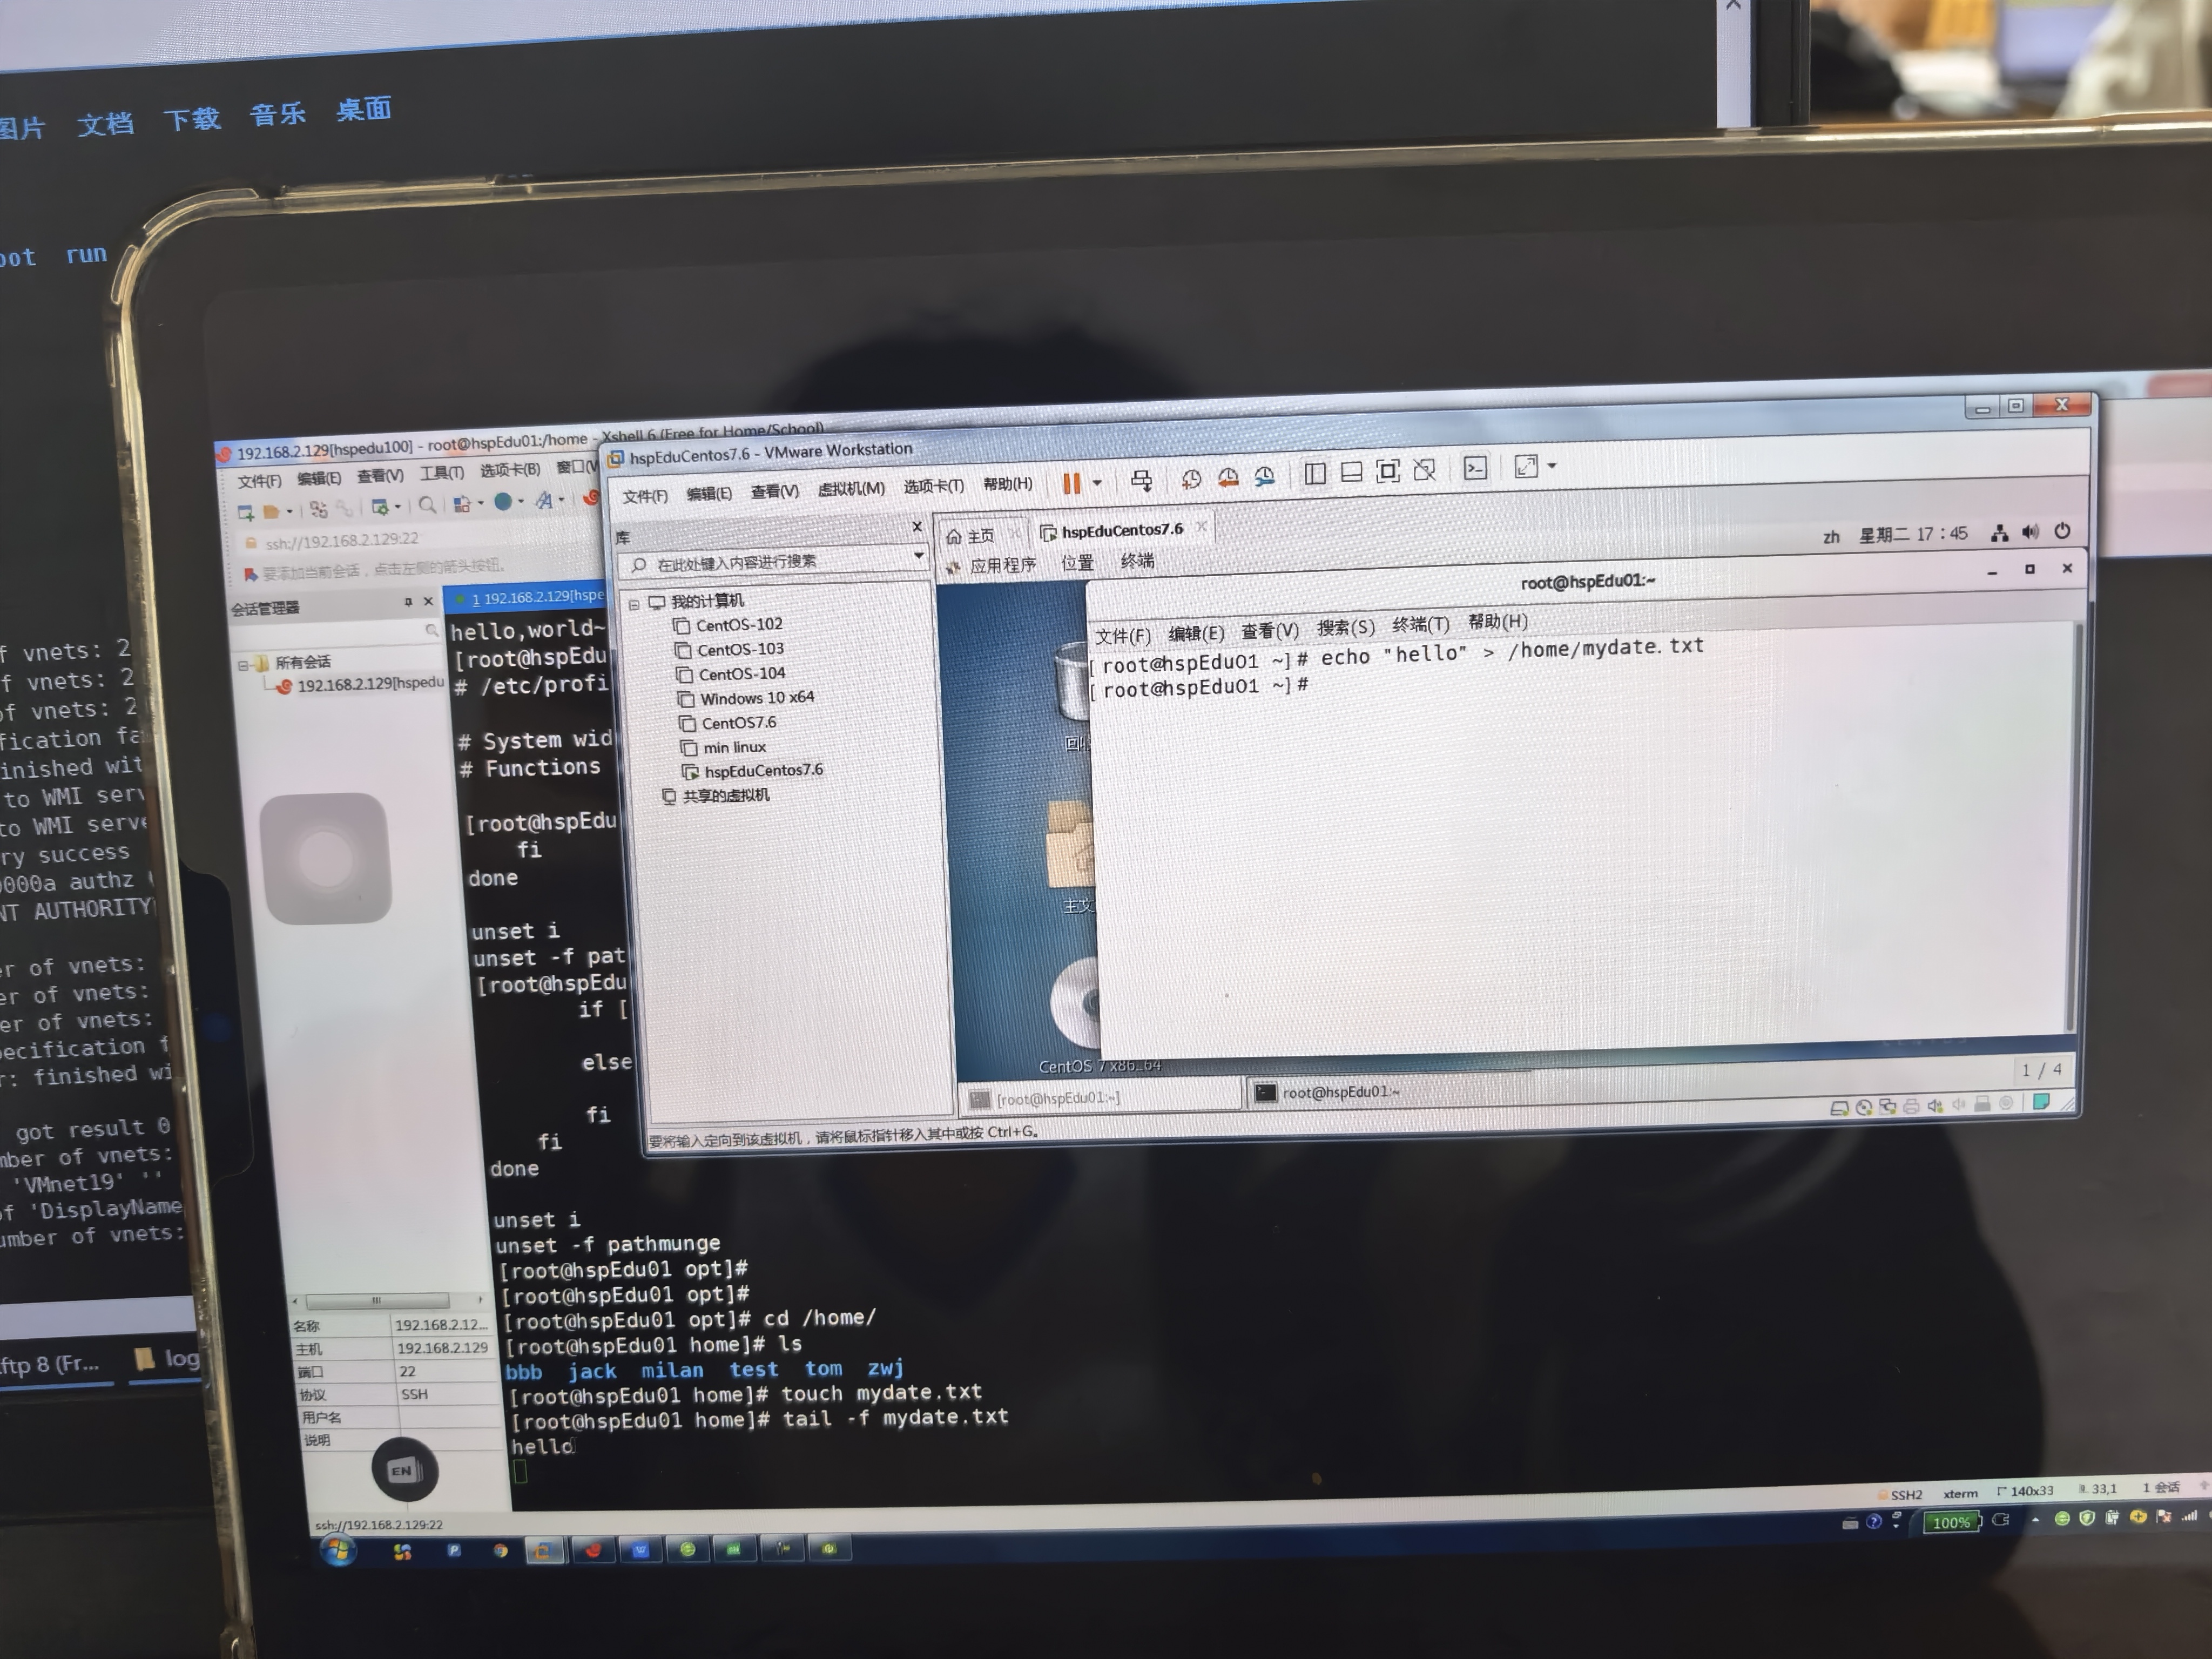Viewport: 2212px width, 1659px height.
Task: Open the 应用程序 menu in CentOS
Action: point(1002,565)
